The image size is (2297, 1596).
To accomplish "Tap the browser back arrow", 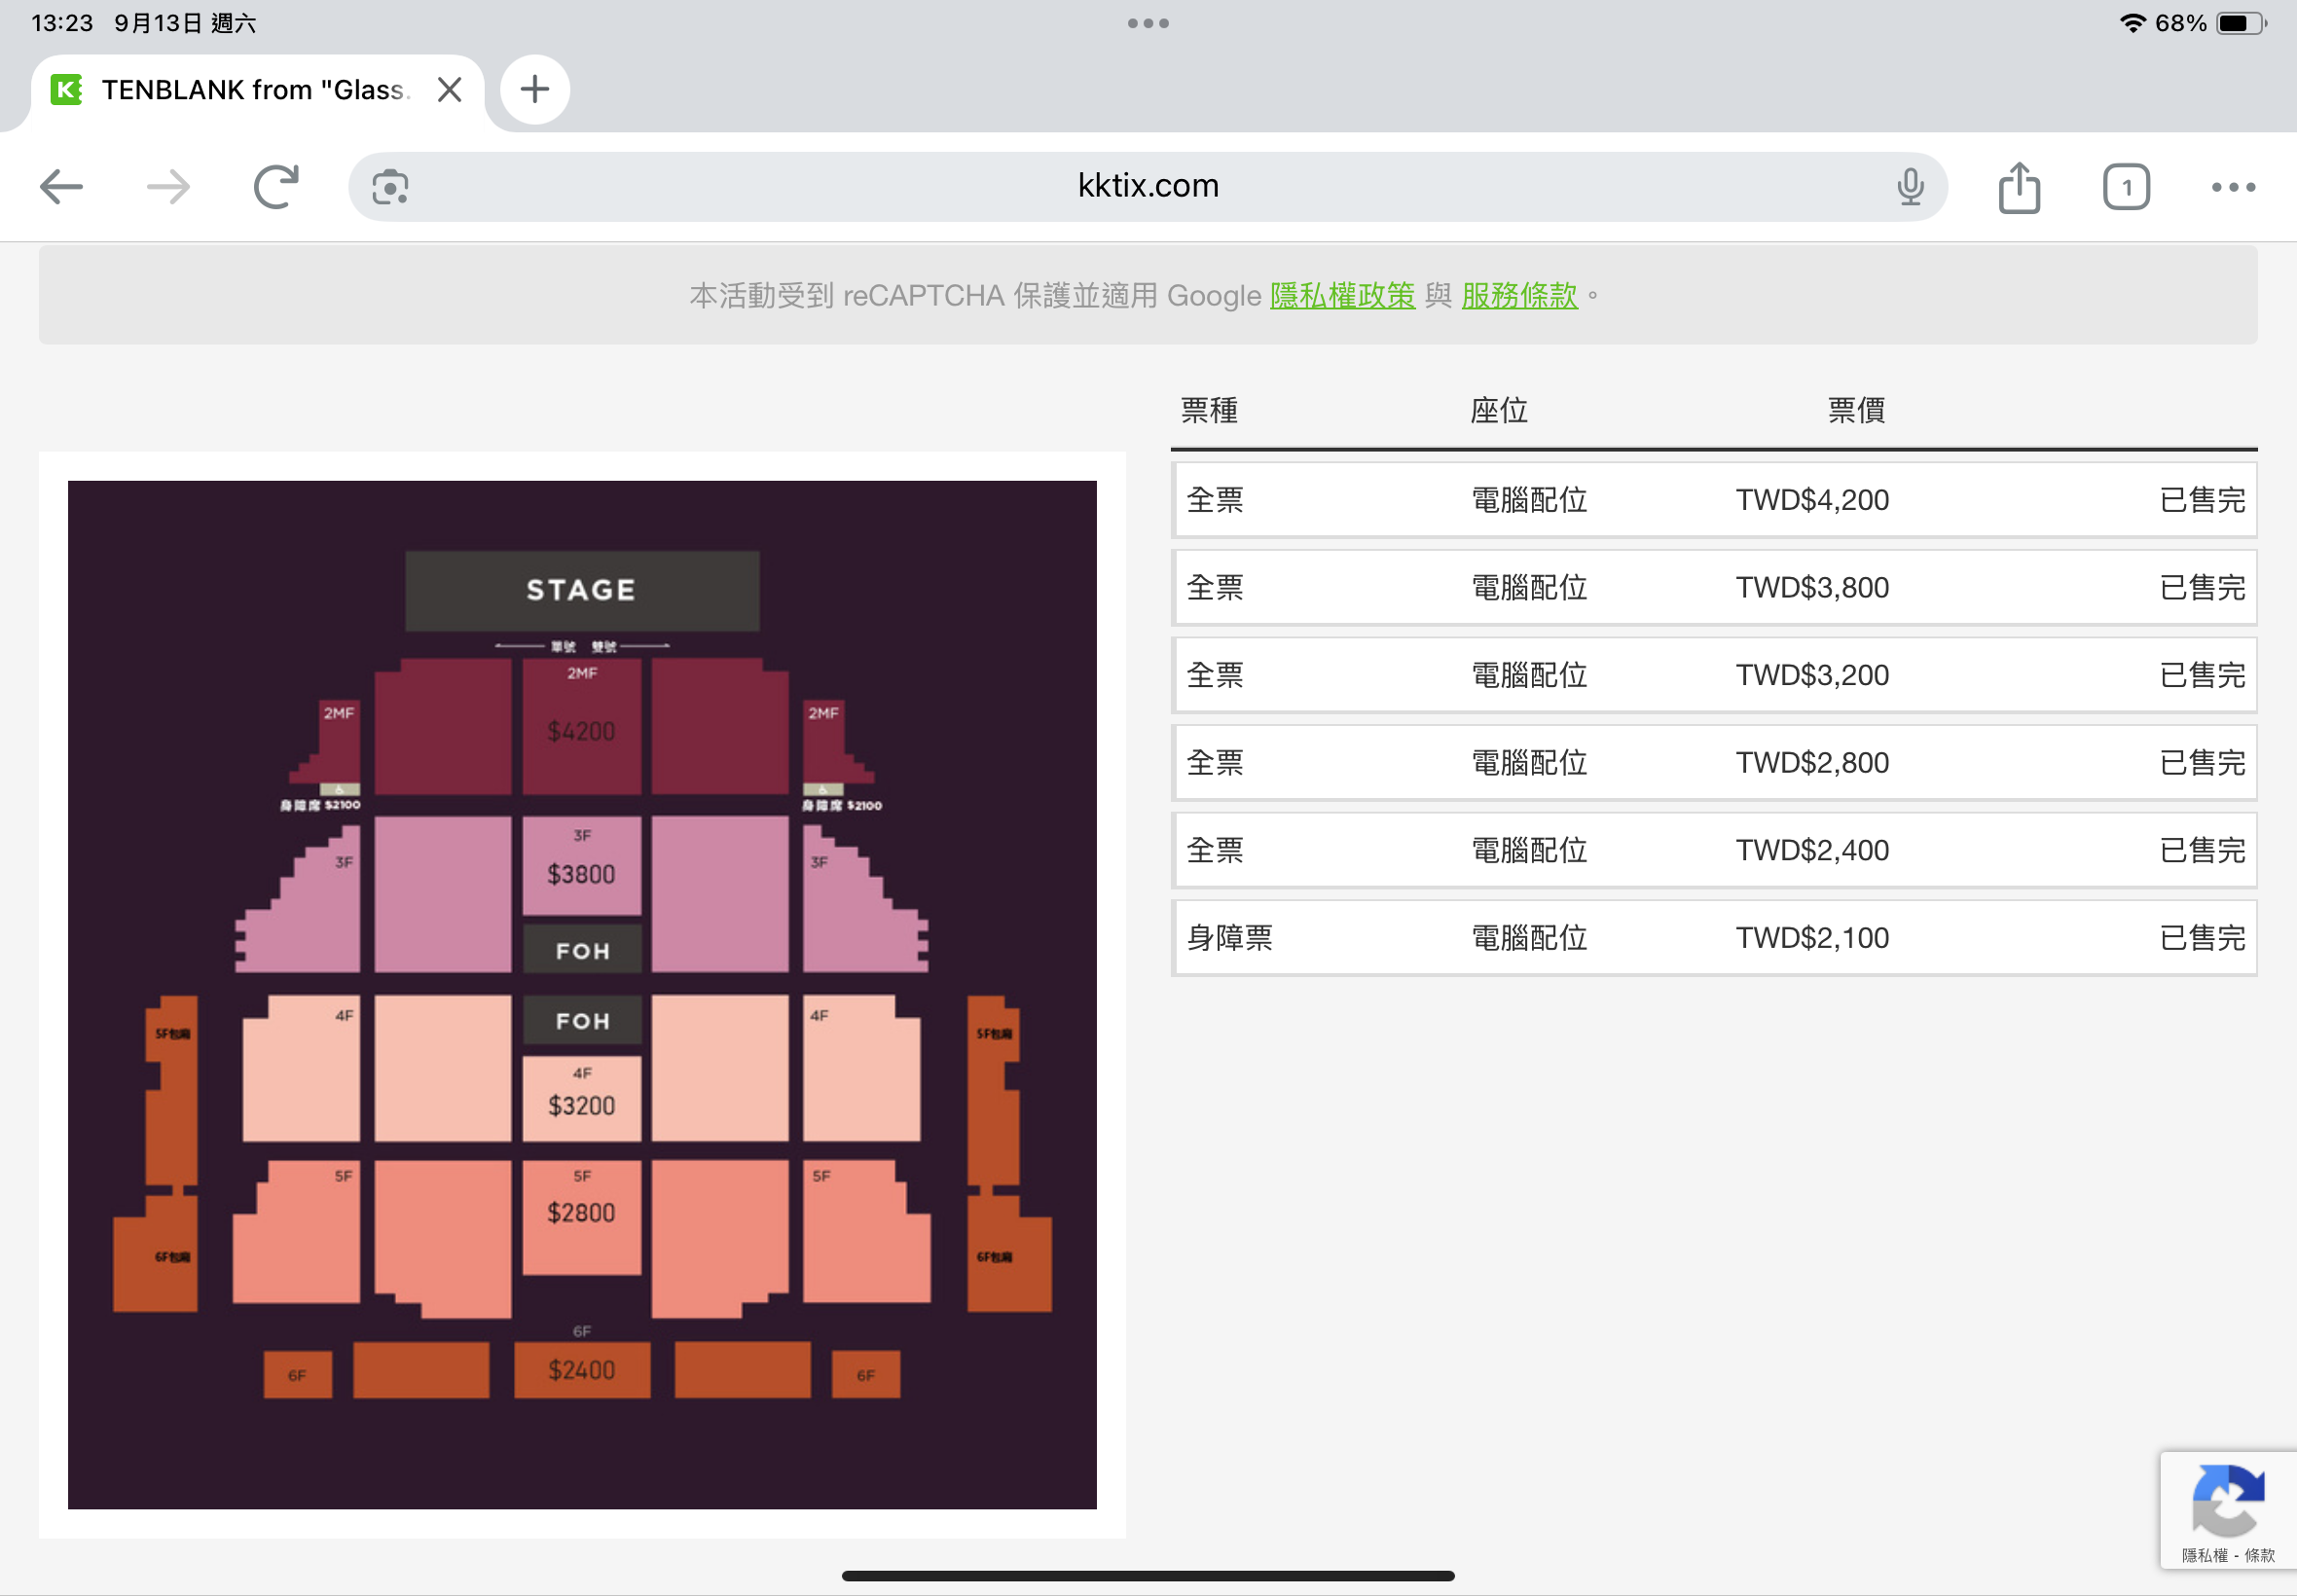I will pyautogui.click(x=62, y=187).
